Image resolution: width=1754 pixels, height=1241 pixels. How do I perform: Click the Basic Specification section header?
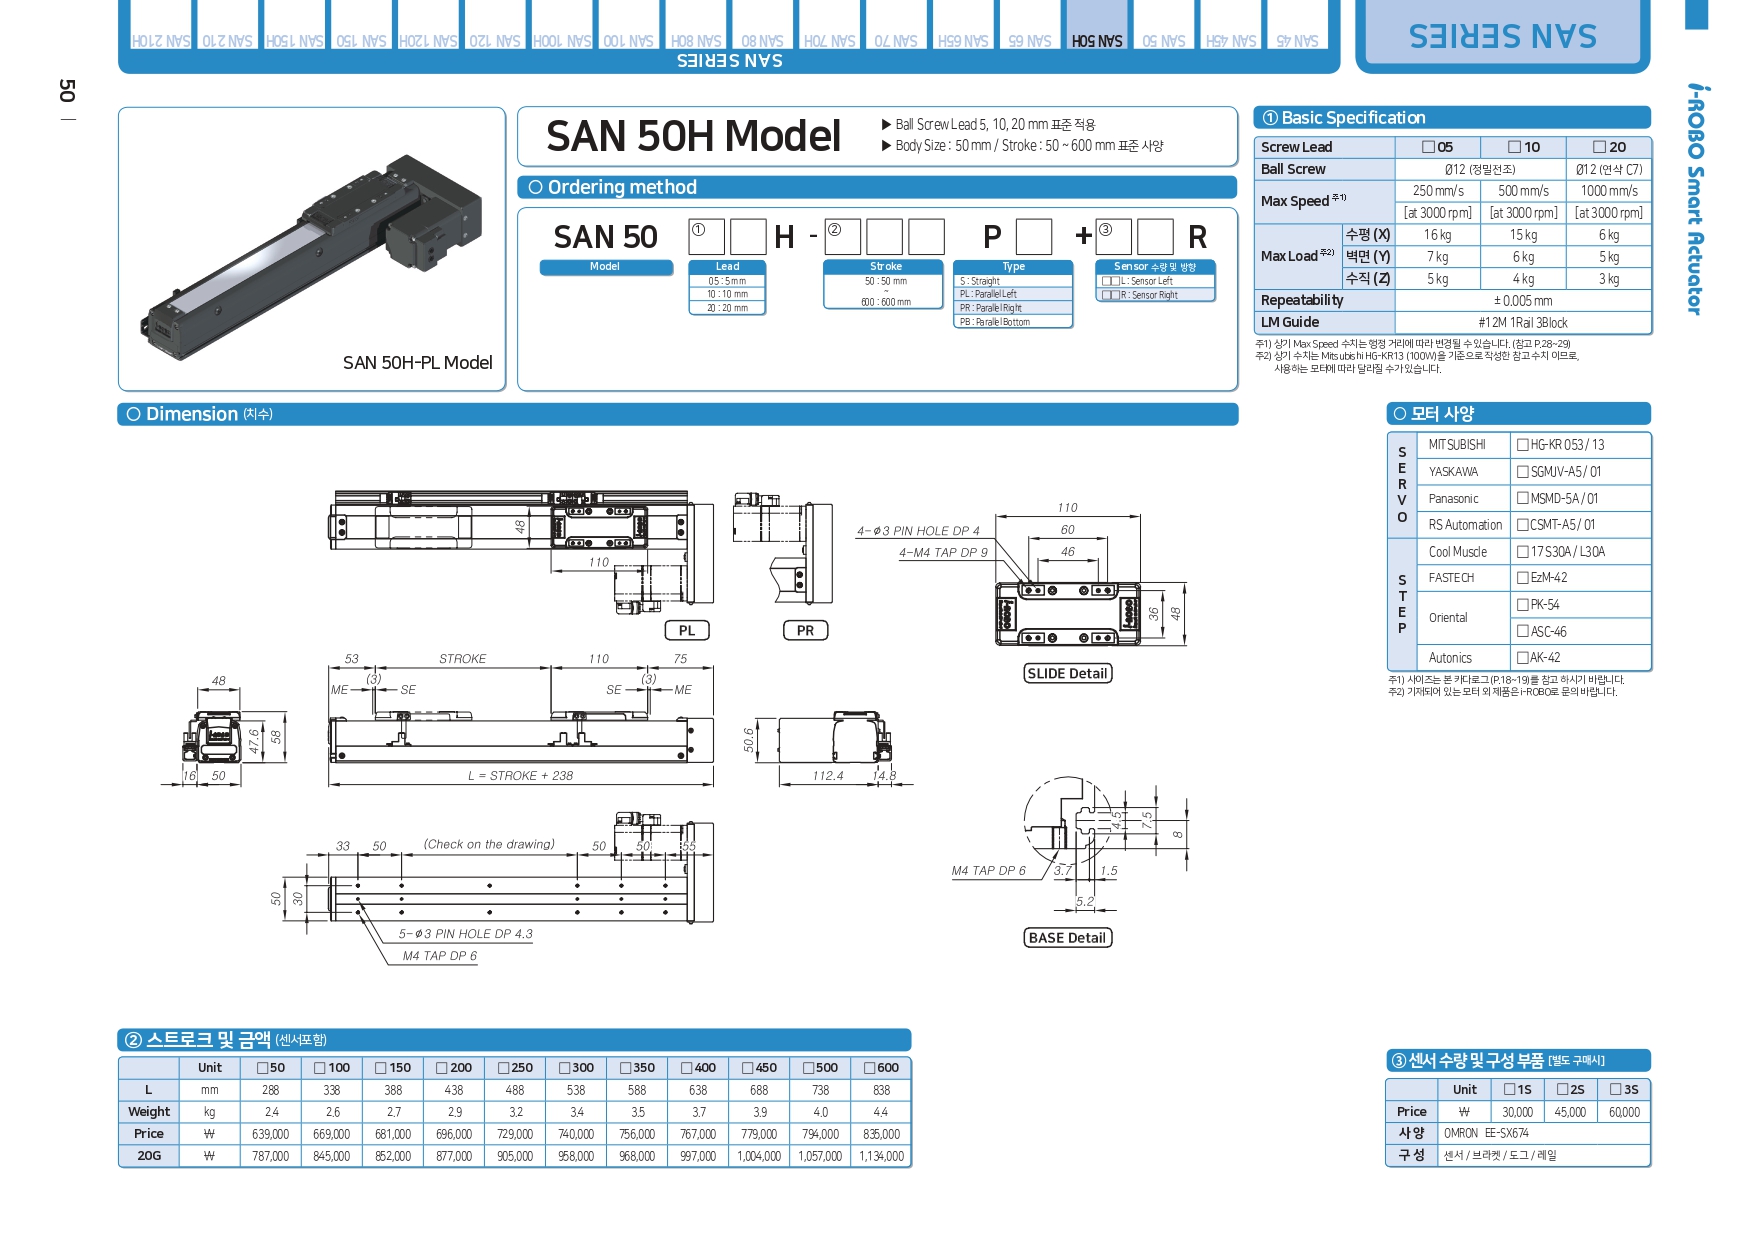click(1452, 118)
